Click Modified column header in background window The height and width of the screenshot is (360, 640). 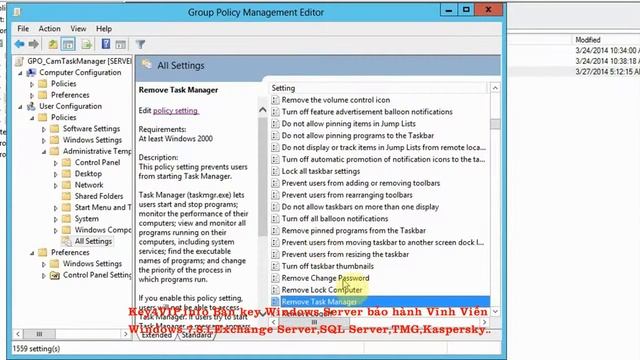click(588, 40)
